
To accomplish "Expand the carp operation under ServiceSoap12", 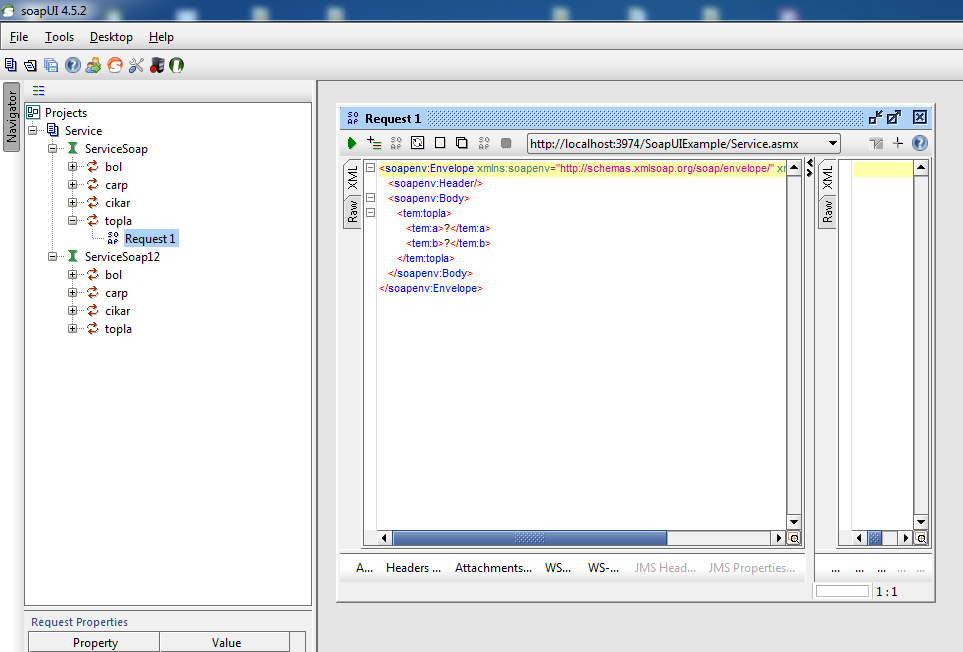I will point(73,293).
